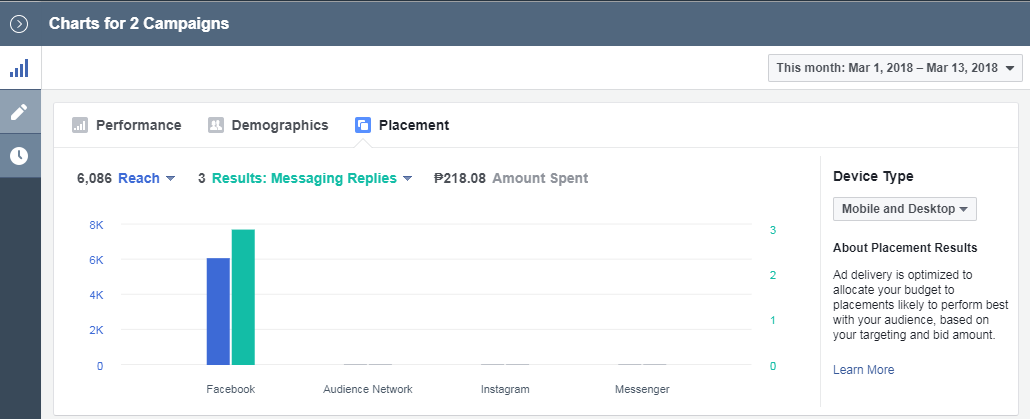Select the green Facebook results bar
This screenshot has height=419, width=1030.
pos(243,297)
